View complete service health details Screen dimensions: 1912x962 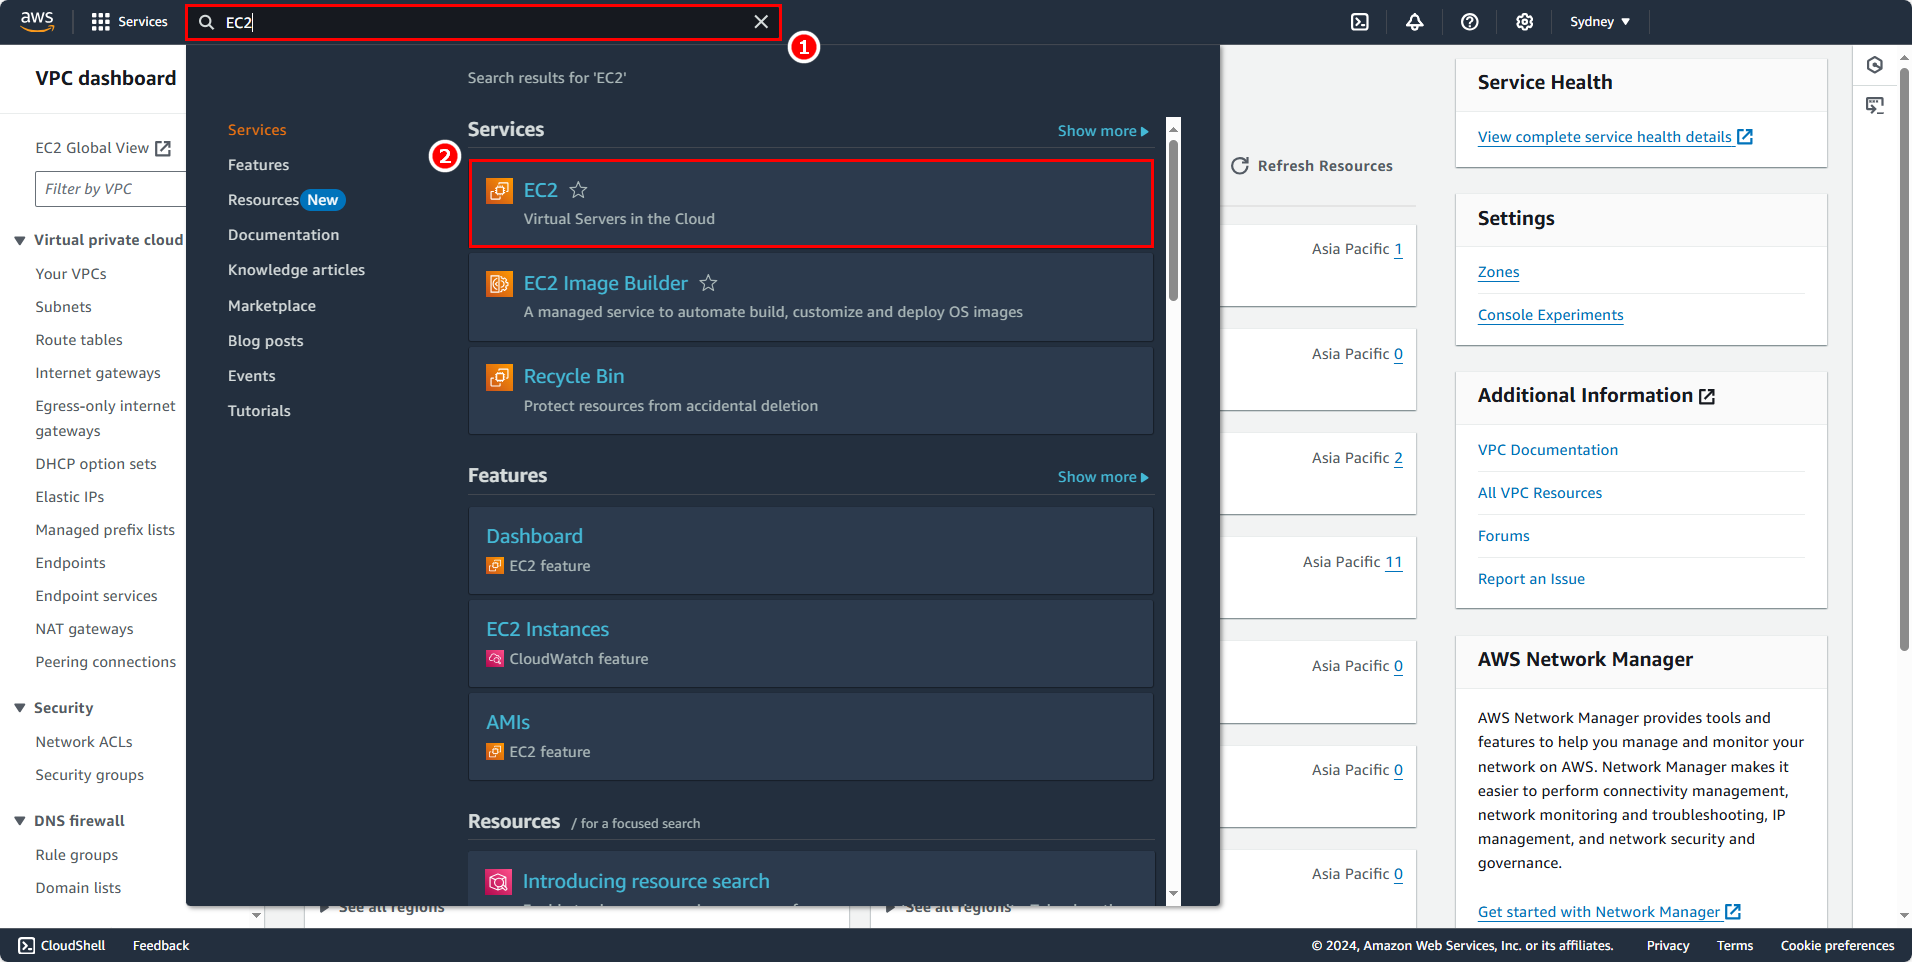pyautogui.click(x=1615, y=137)
